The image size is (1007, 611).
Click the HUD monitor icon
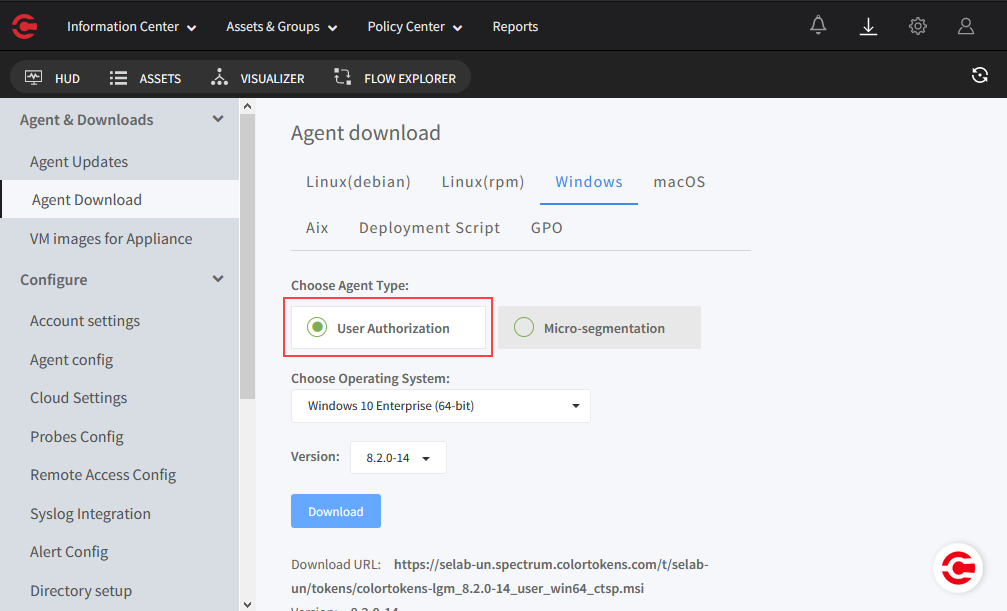[33, 78]
